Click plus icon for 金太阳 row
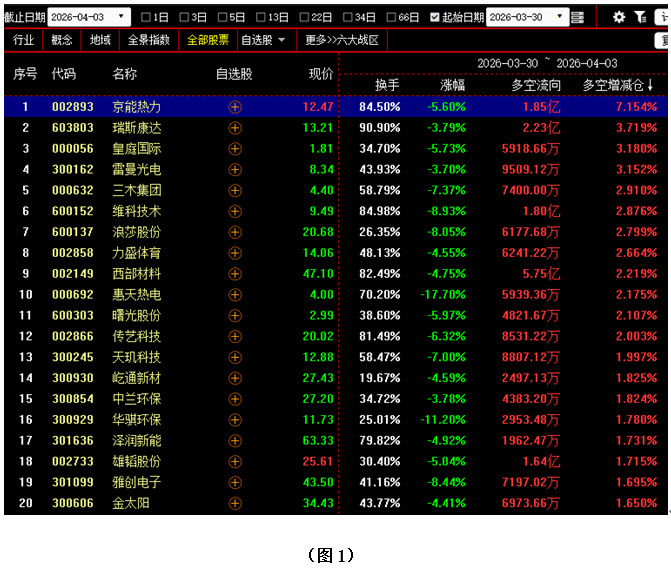671x581 pixels. (x=235, y=503)
